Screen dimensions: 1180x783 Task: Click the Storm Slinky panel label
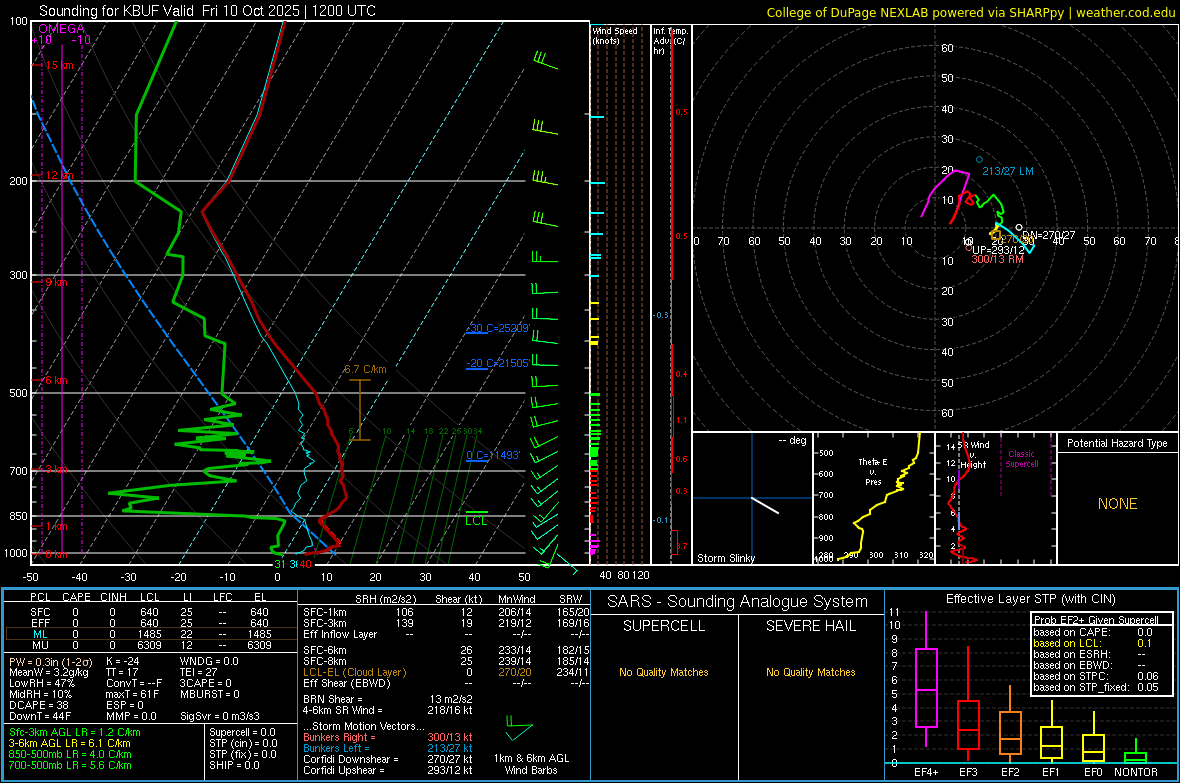click(725, 558)
